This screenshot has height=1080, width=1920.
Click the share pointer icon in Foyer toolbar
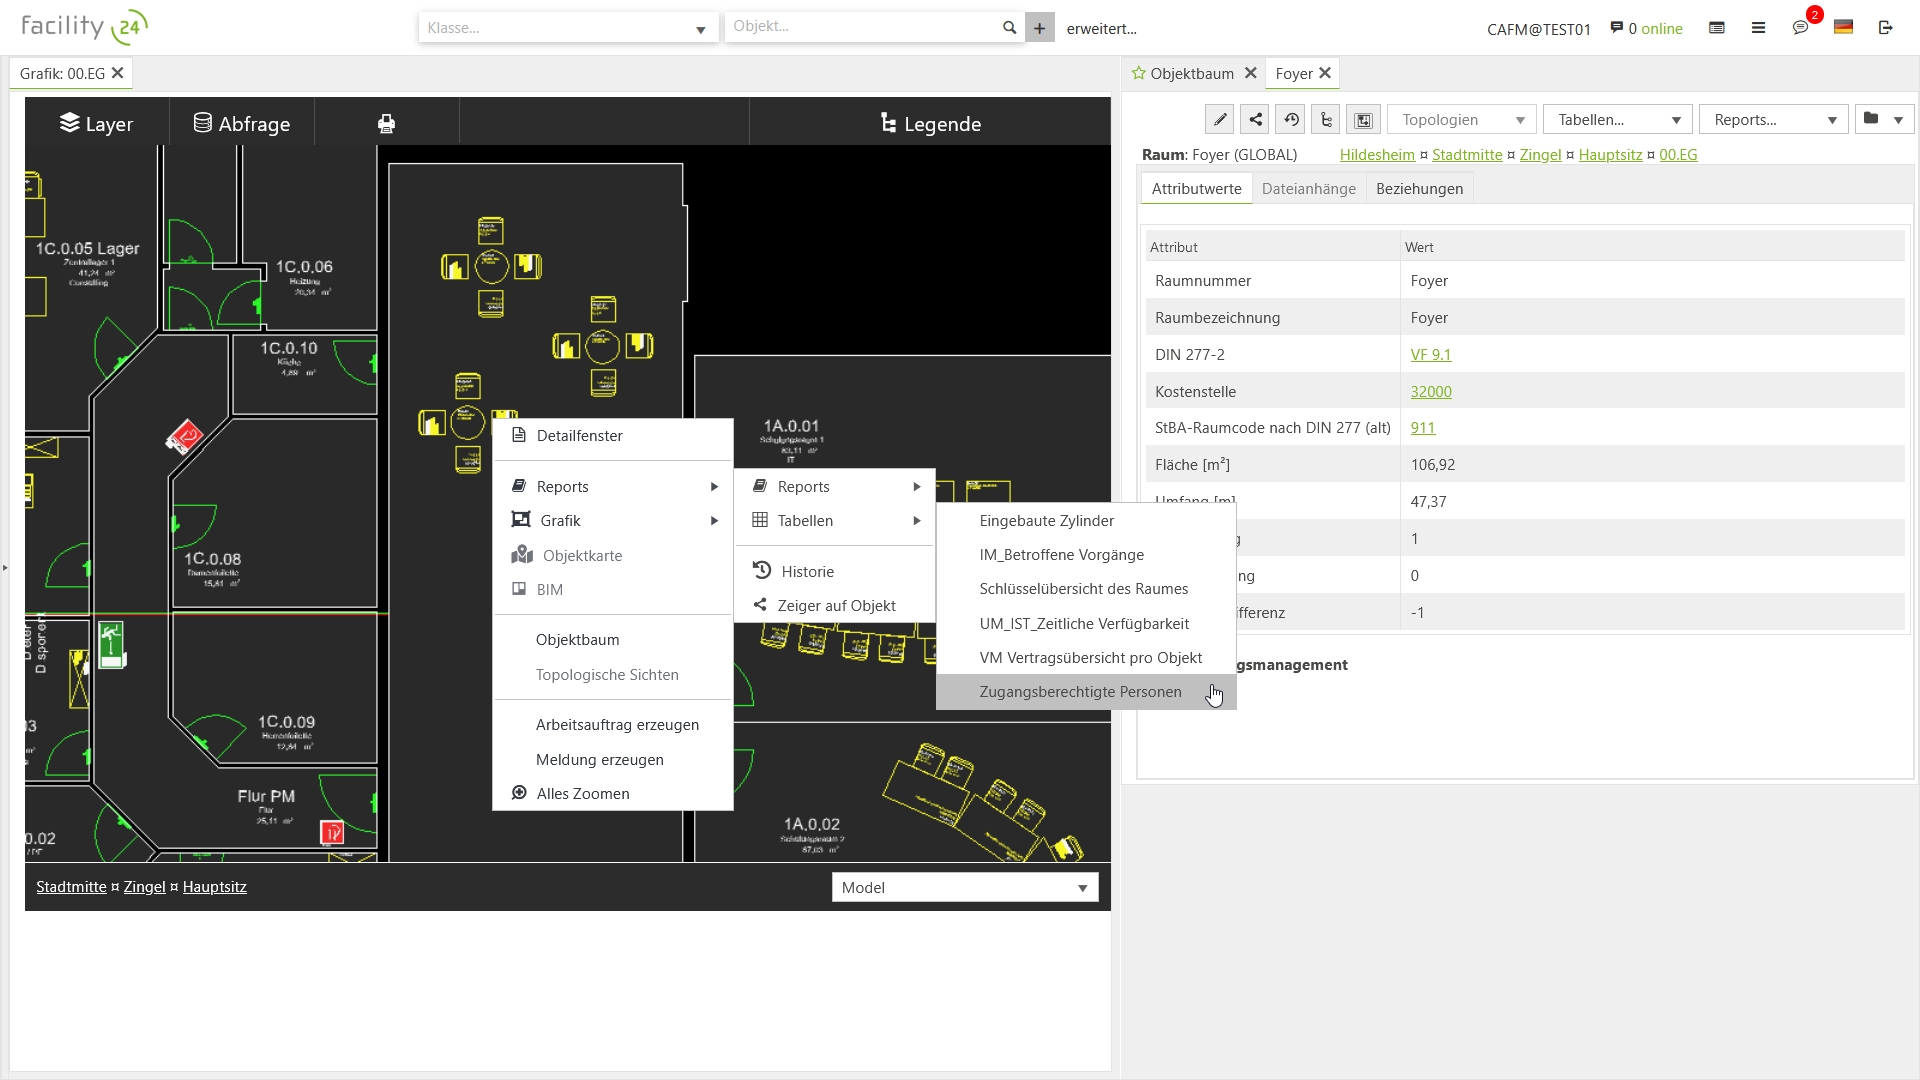(x=1255, y=120)
